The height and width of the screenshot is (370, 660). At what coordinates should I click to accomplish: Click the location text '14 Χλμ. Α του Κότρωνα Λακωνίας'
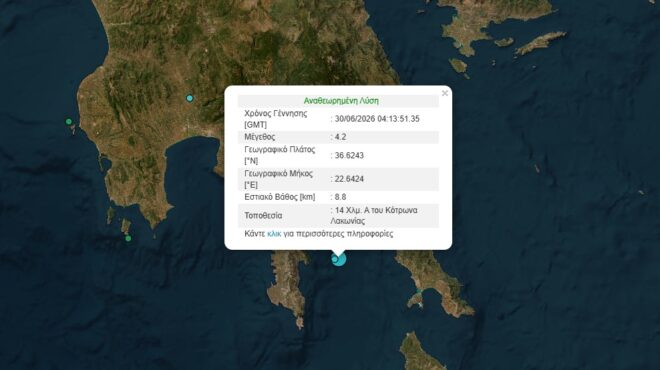[x=374, y=216]
